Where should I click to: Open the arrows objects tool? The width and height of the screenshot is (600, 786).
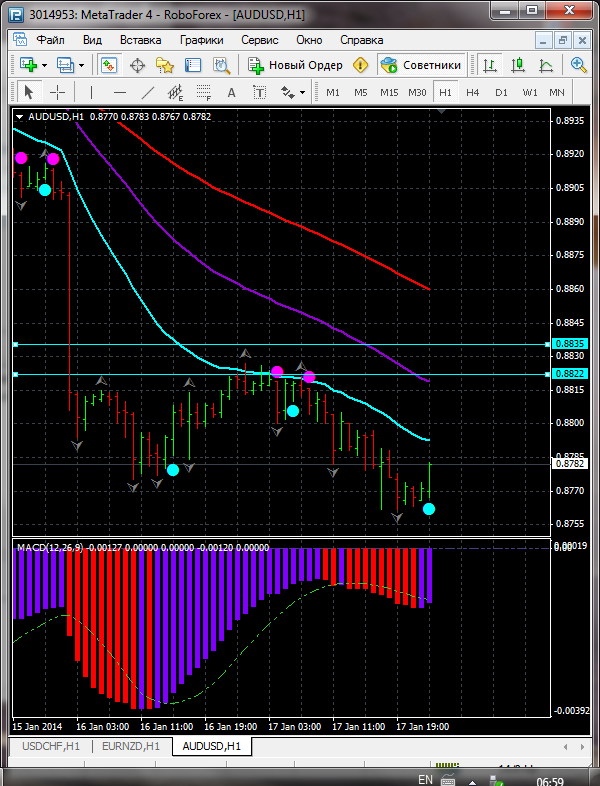(x=287, y=92)
